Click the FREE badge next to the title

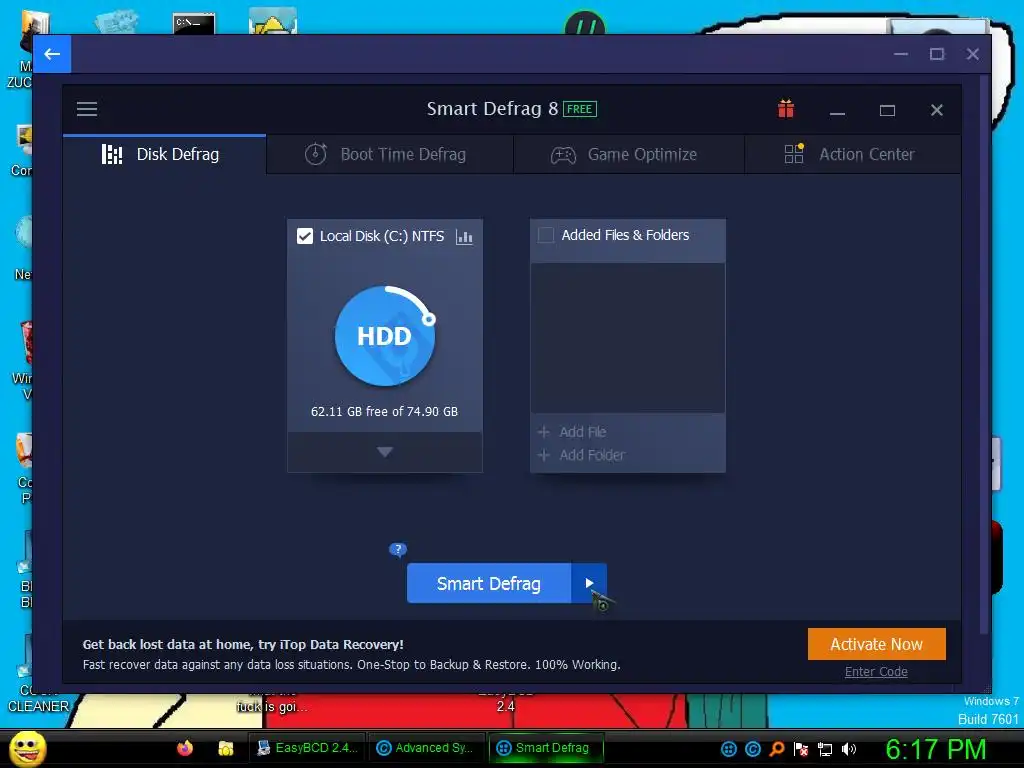pos(580,109)
